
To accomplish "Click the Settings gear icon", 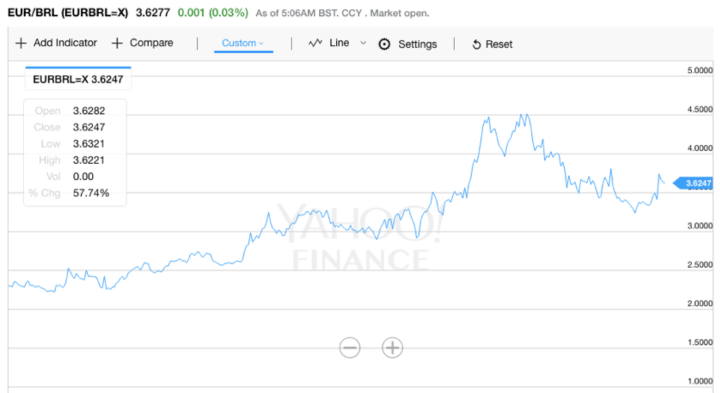I will click(384, 44).
